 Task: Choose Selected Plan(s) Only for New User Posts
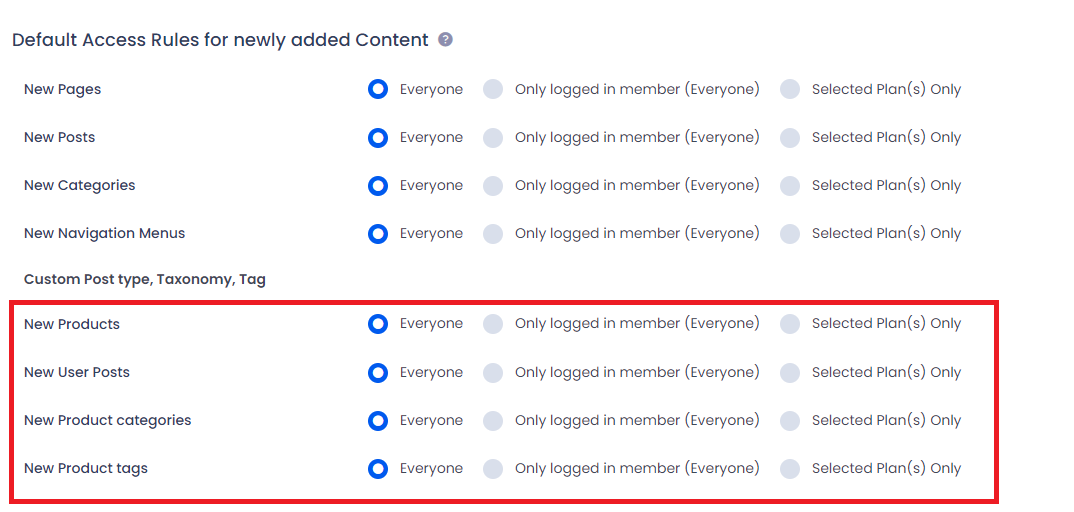point(790,372)
